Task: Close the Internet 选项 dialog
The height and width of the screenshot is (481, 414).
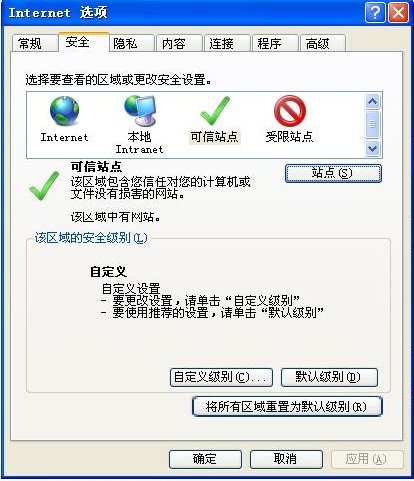Action: (x=398, y=13)
